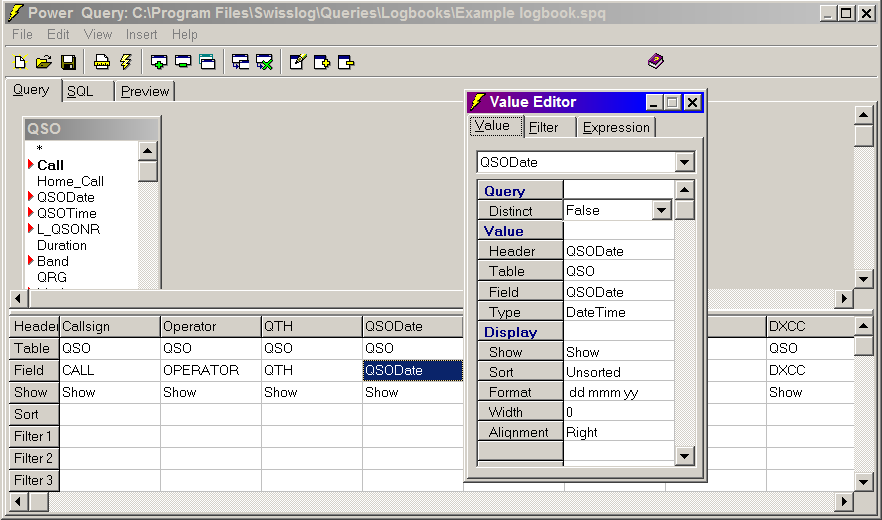This screenshot has height=520, width=882.
Task: Switch to the Preview tab
Action: pyautogui.click(x=145, y=91)
